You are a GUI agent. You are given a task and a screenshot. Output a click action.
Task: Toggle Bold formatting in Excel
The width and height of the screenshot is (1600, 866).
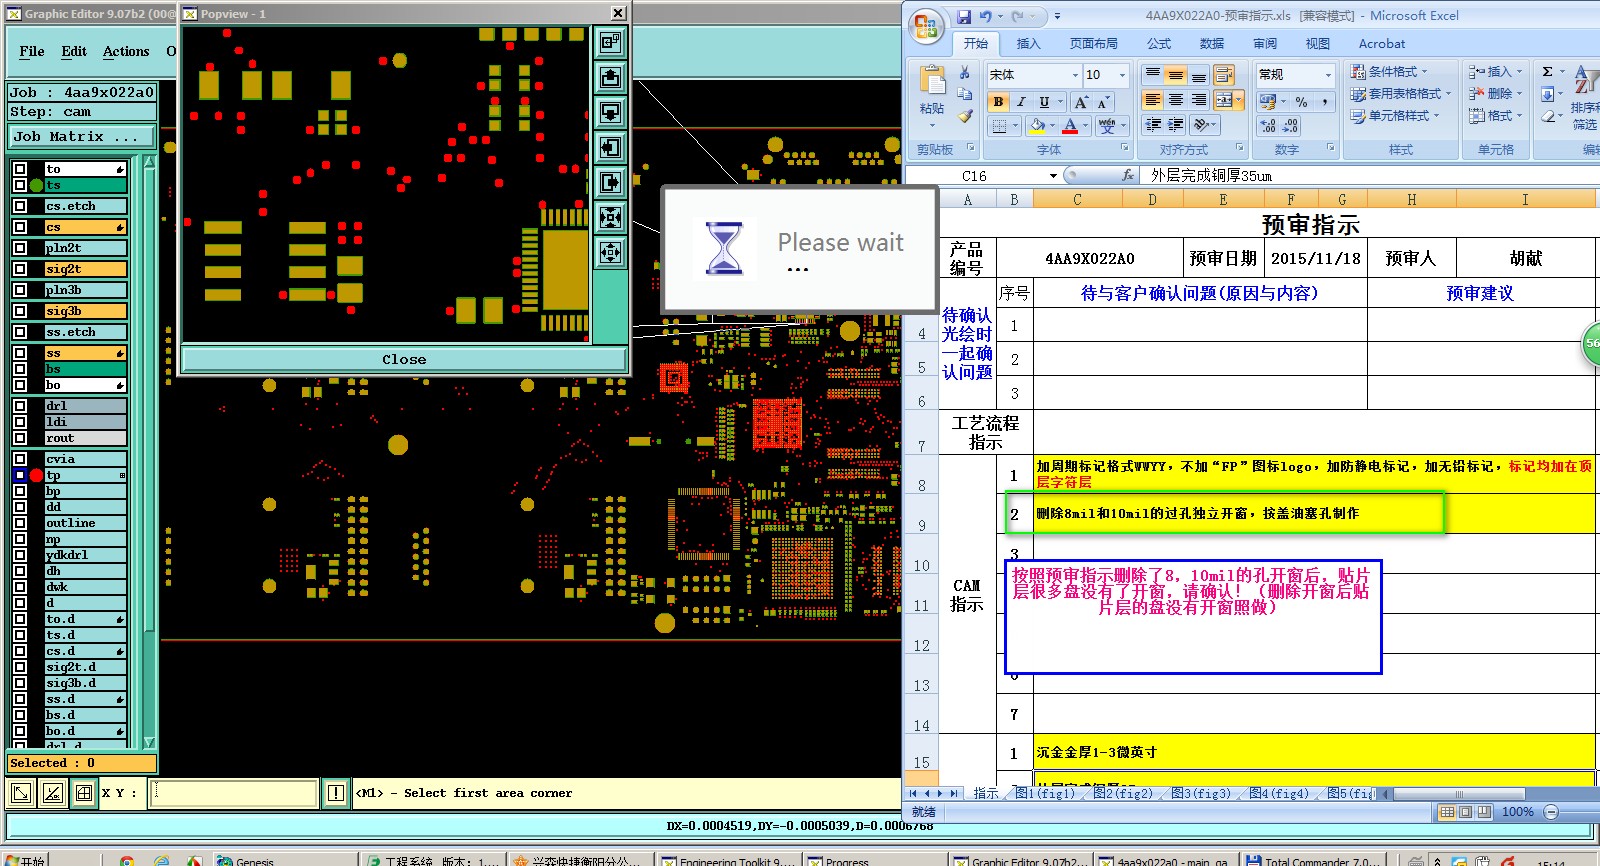coord(998,102)
